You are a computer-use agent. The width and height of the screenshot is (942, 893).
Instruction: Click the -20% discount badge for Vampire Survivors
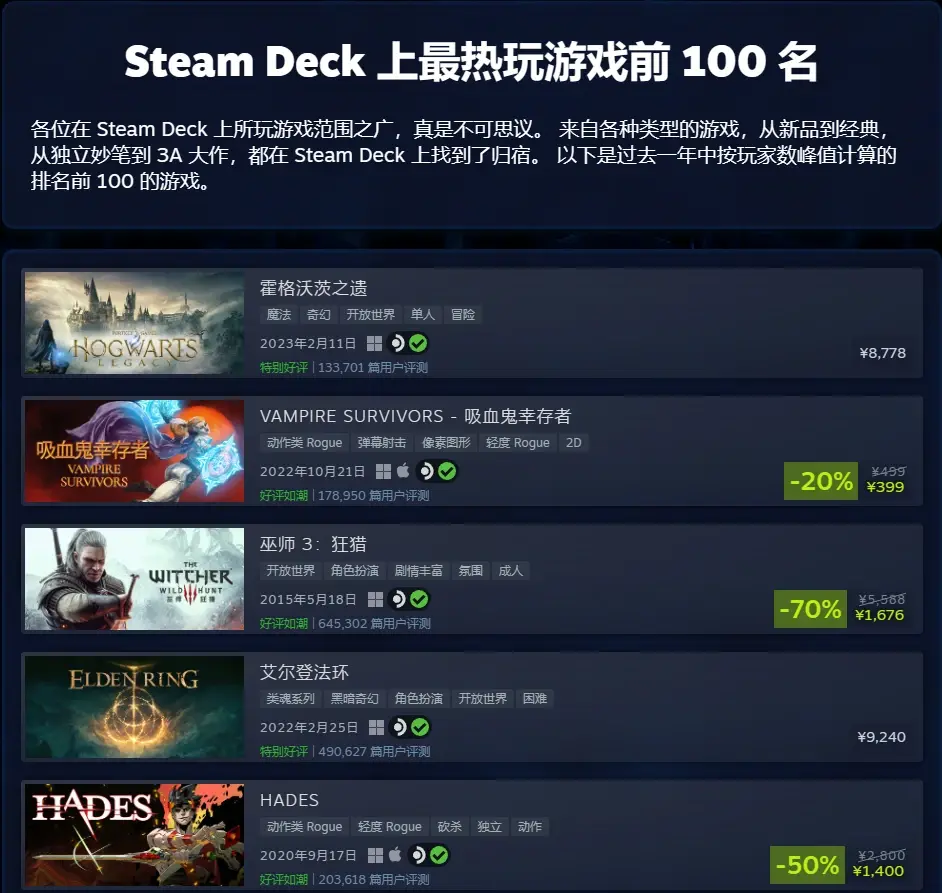(x=821, y=481)
